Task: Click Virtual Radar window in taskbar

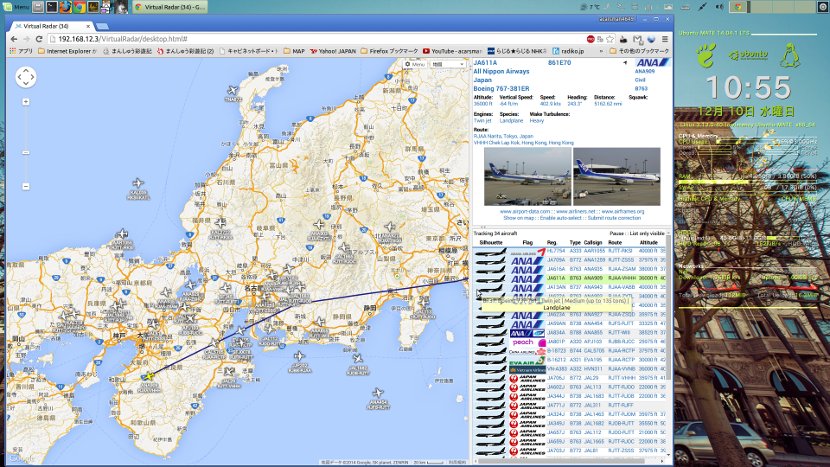Action: tap(169, 7)
